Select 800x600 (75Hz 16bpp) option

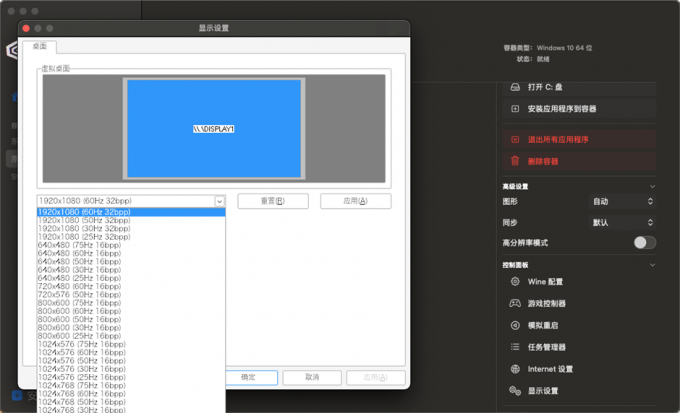[131, 303]
